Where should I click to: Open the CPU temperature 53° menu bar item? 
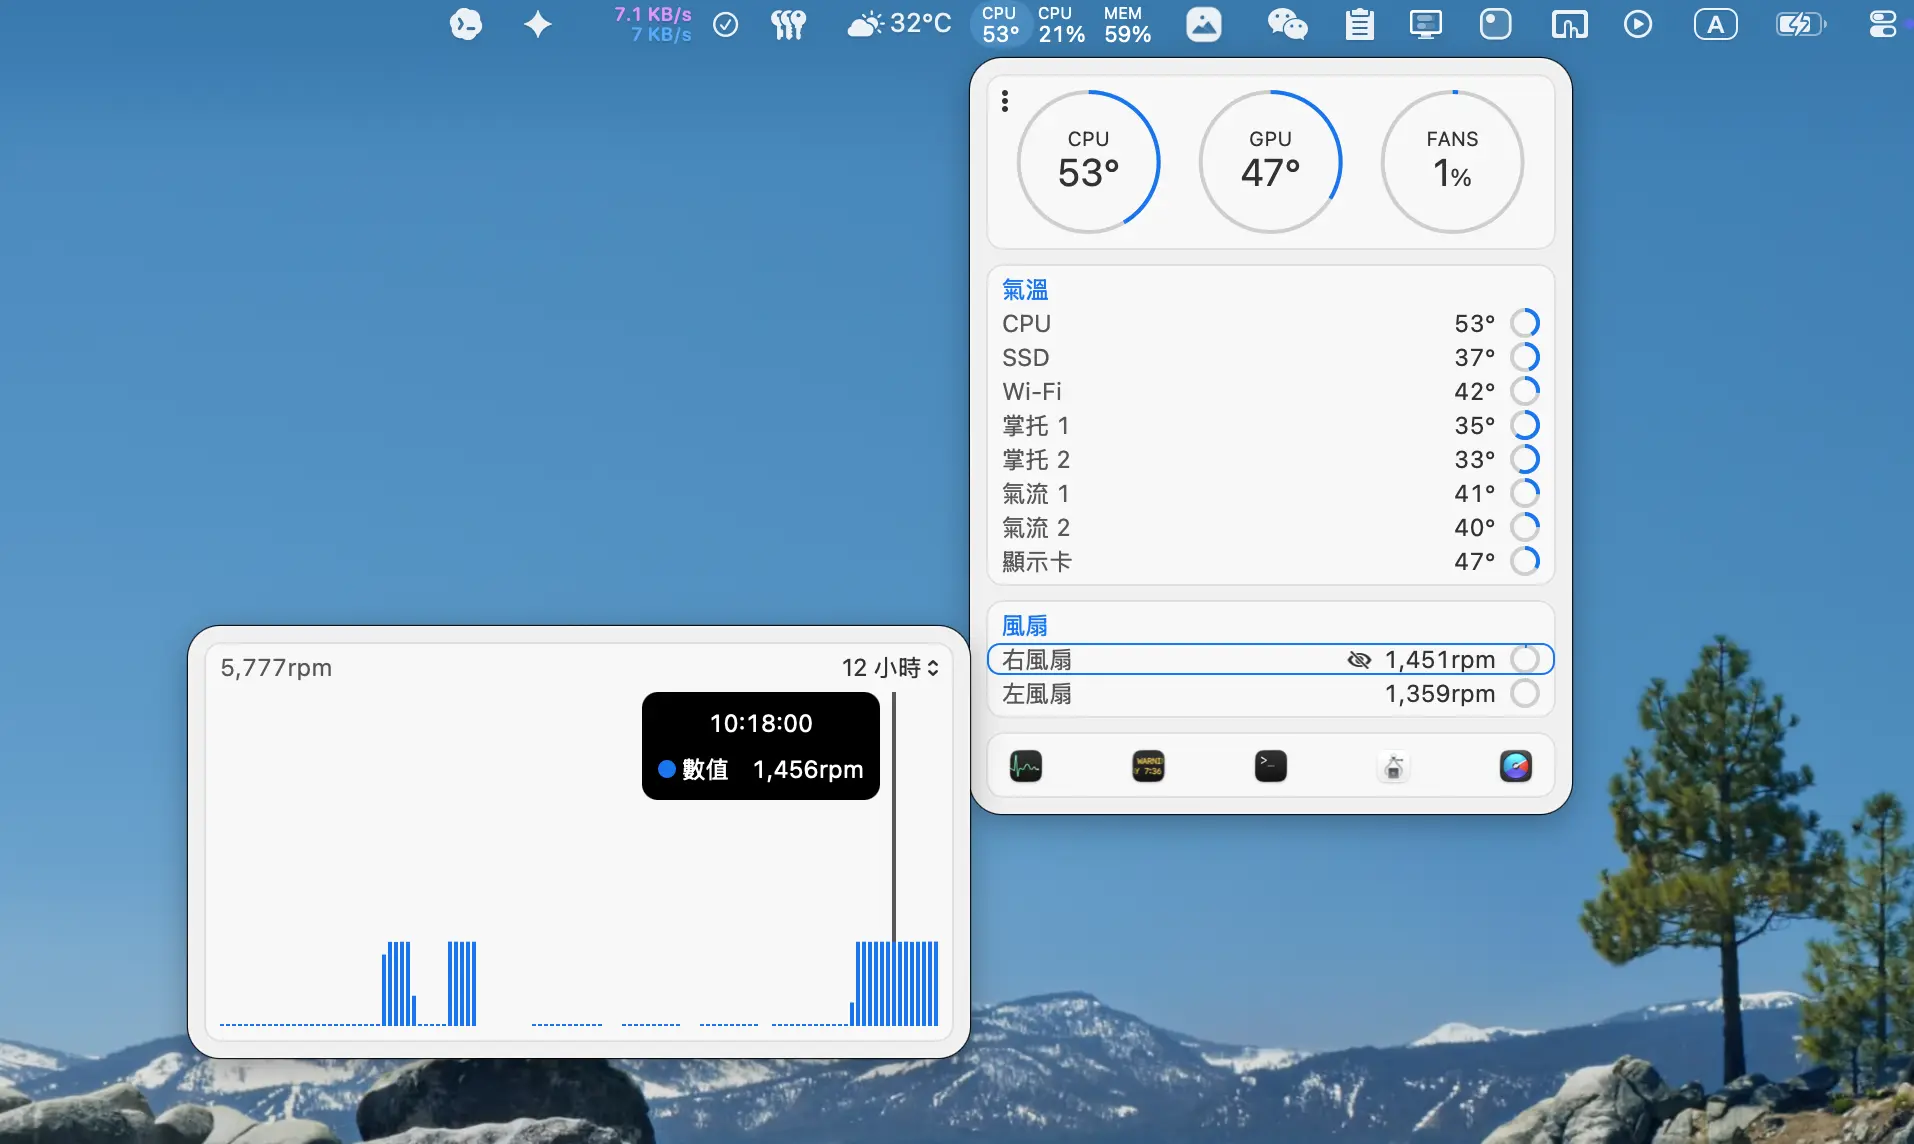(1000, 24)
